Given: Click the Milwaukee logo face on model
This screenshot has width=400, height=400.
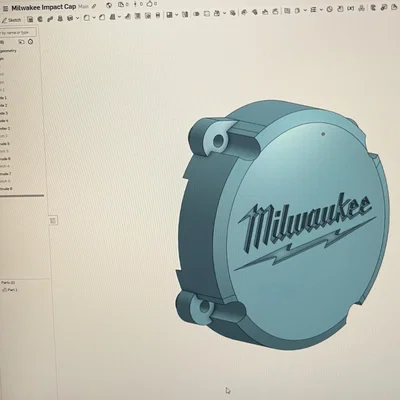Looking at the screenshot, I should [305, 233].
